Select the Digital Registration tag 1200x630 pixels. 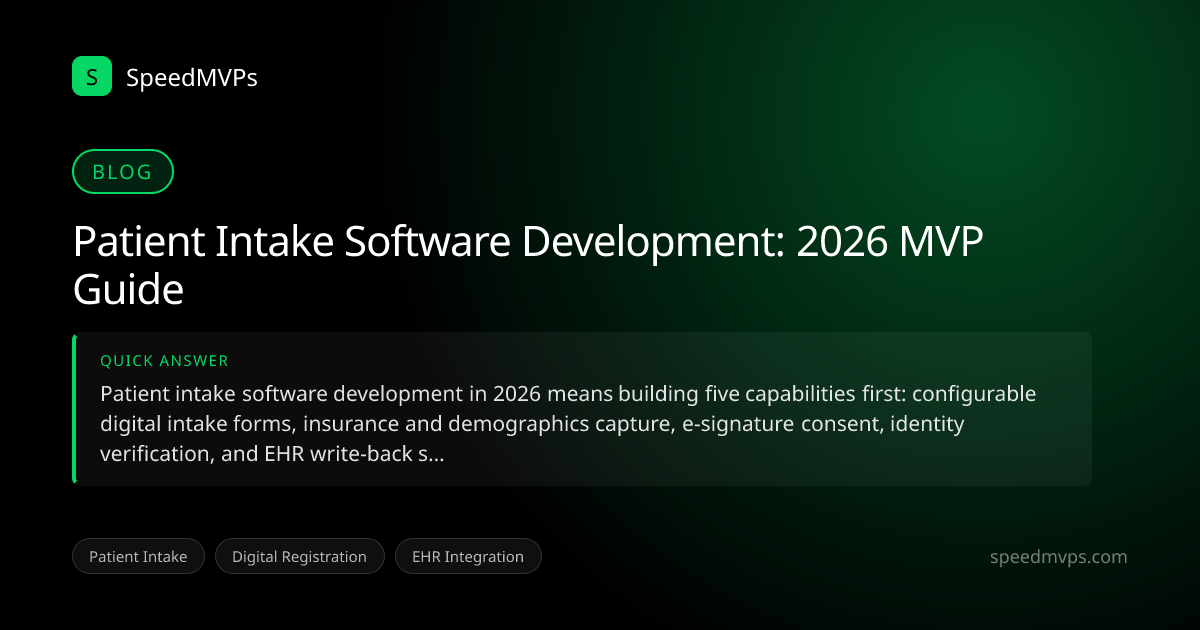click(300, 557)
